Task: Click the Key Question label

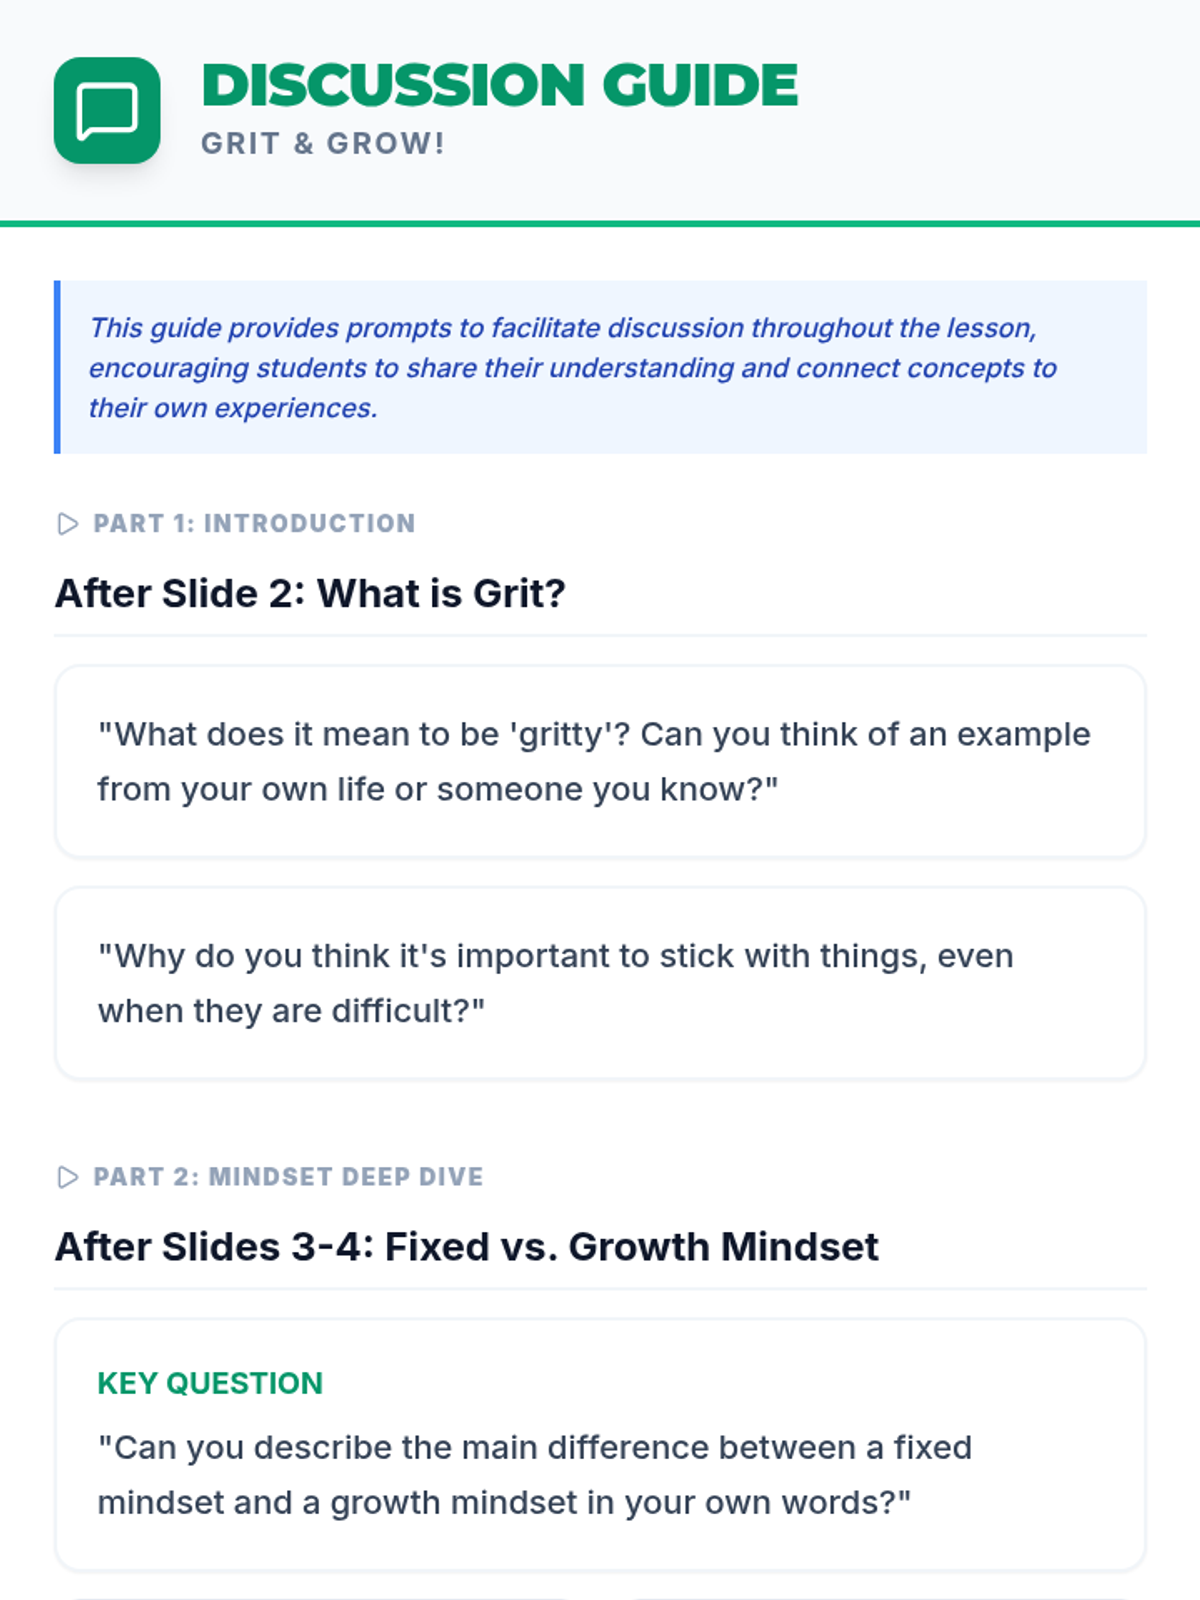Action: pos(210,1383)
